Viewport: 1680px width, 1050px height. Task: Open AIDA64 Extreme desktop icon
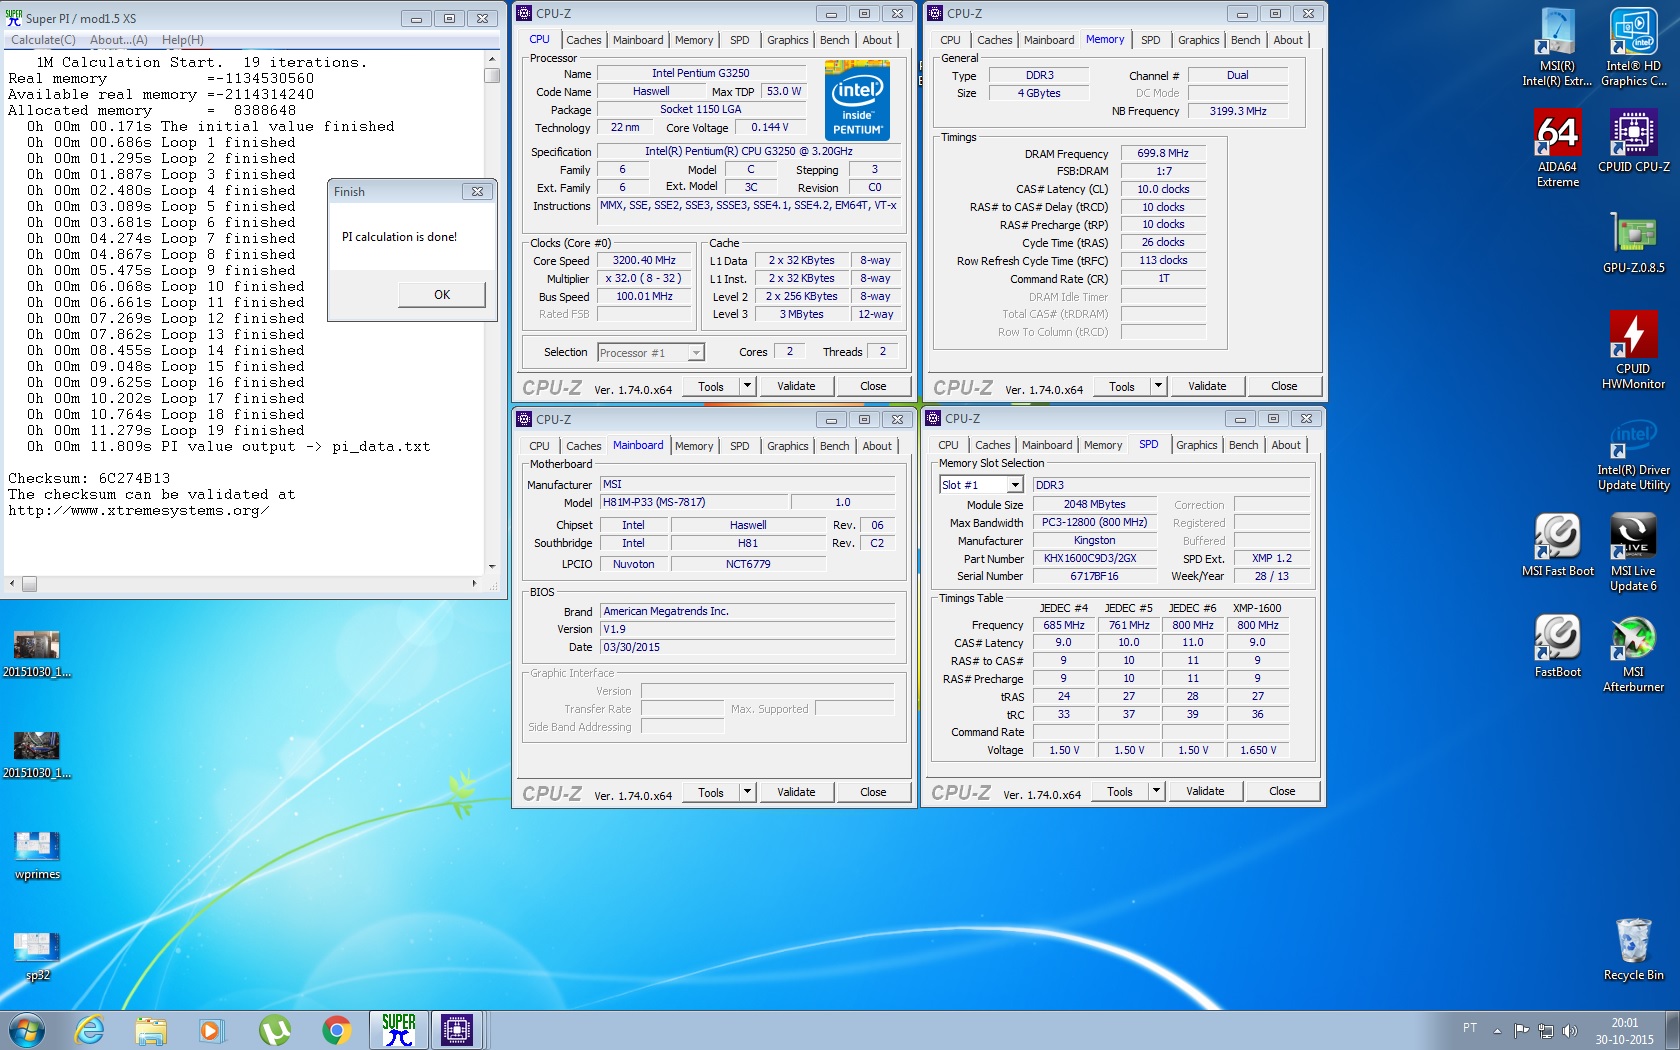1558,148
